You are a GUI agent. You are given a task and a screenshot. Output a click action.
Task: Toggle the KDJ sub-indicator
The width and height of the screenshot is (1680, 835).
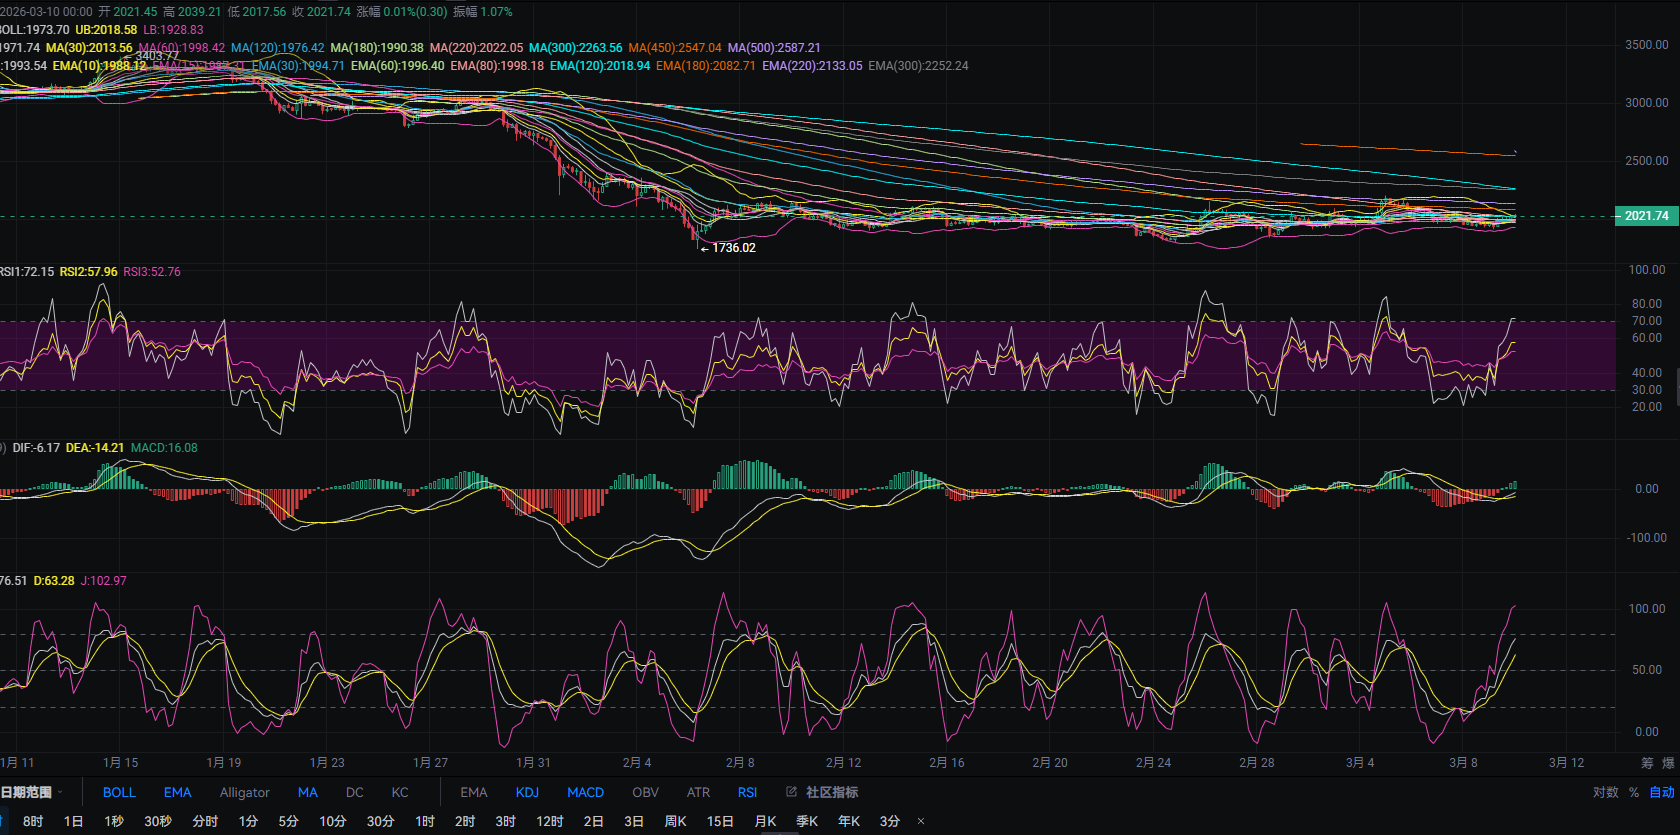527,792
